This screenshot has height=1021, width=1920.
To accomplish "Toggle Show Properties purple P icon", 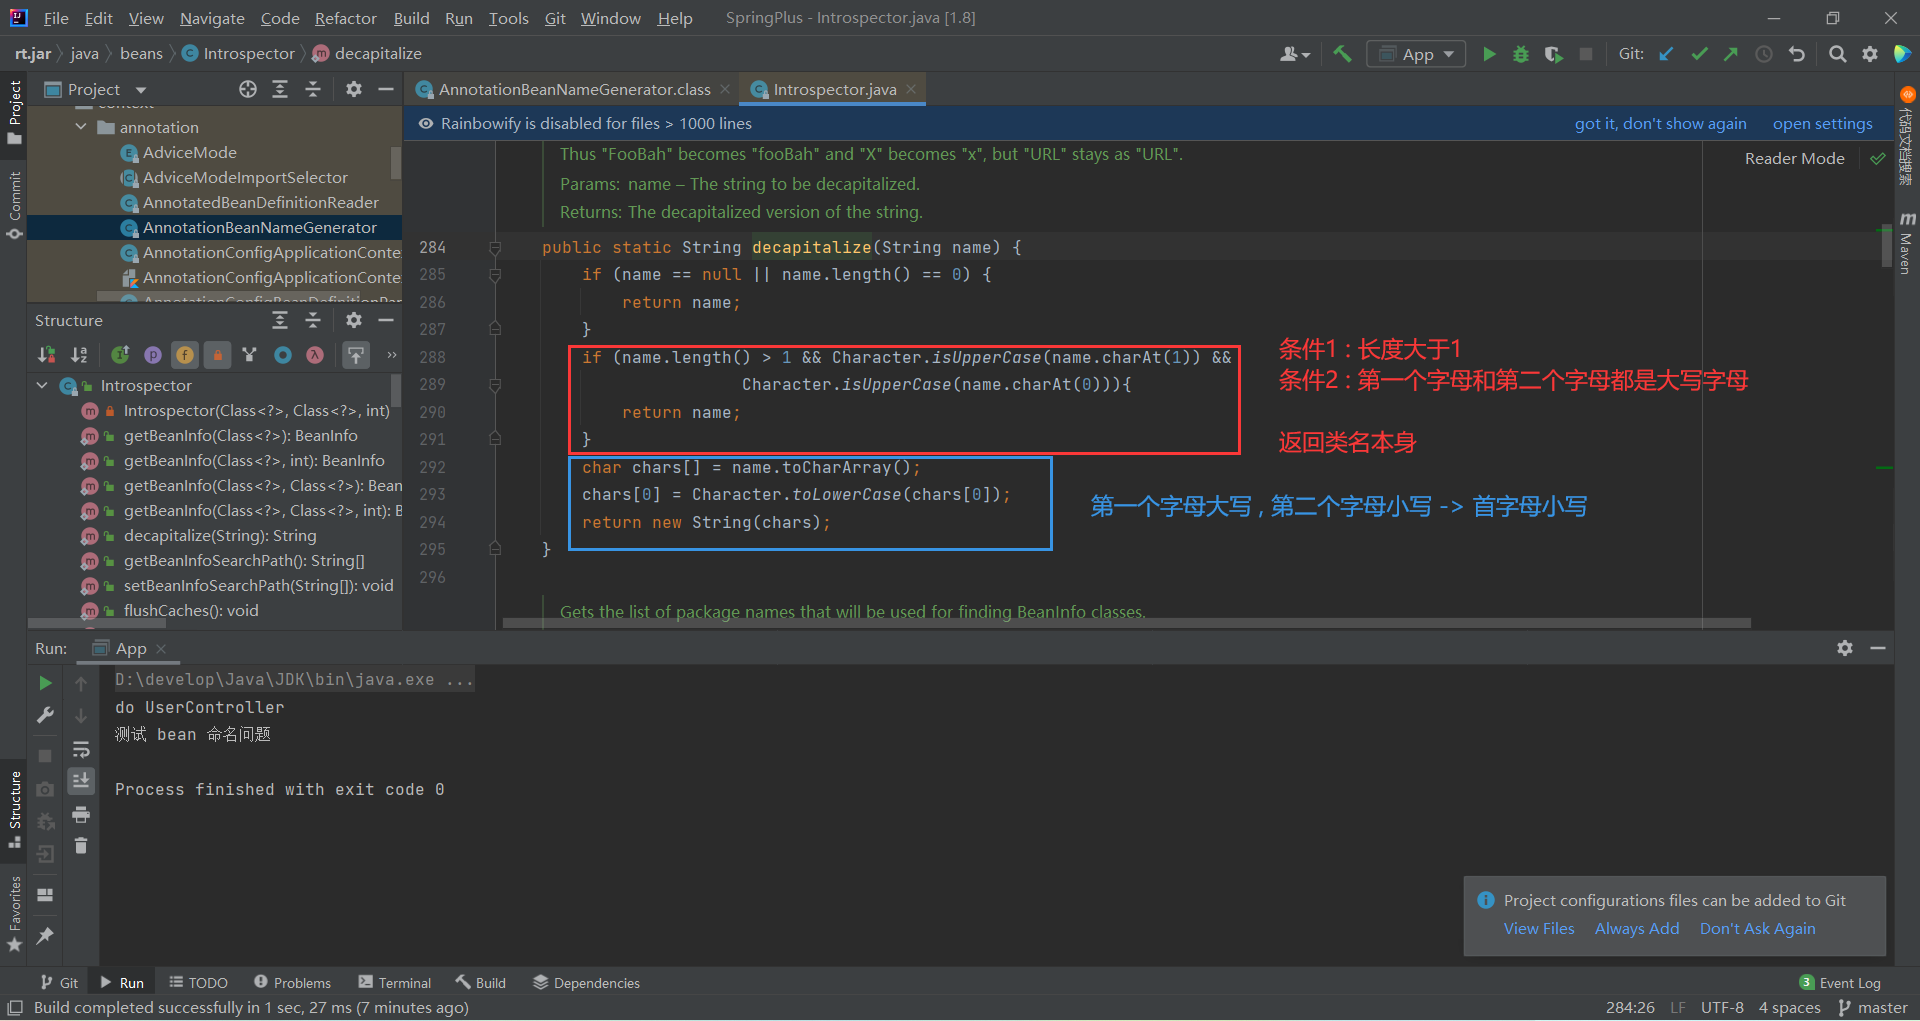I will [153, 355].
